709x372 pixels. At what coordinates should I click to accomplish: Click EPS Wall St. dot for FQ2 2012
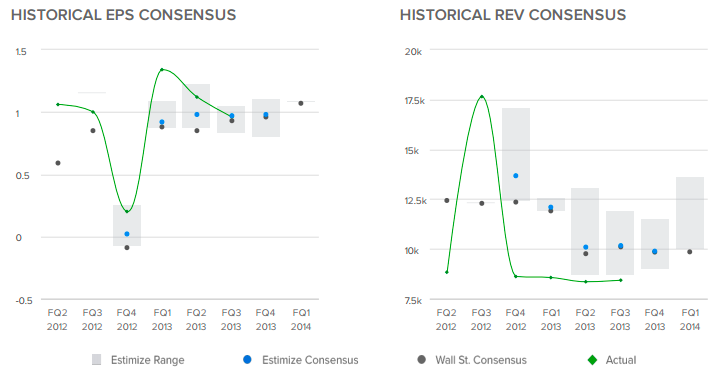[58, 163]
